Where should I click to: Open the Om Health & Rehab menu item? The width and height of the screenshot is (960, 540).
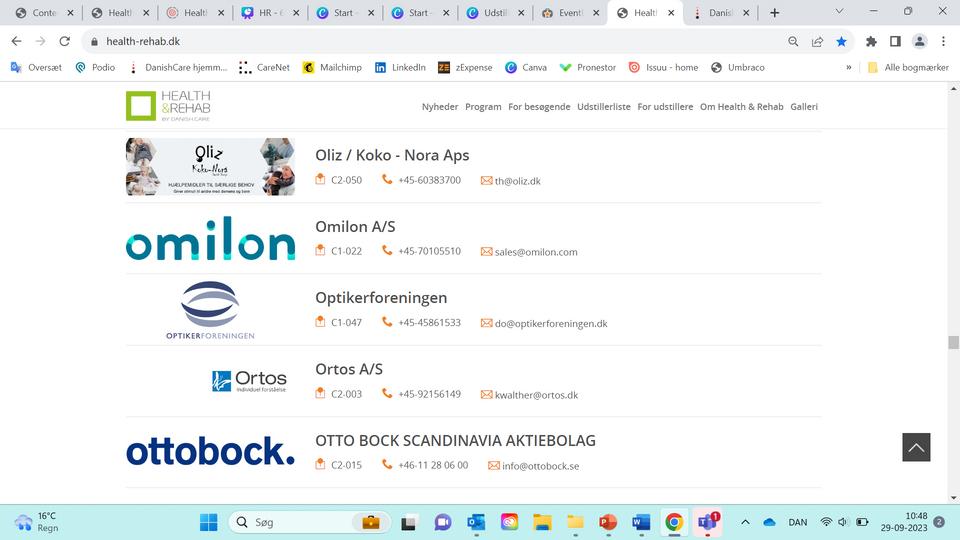click(741, 107)
